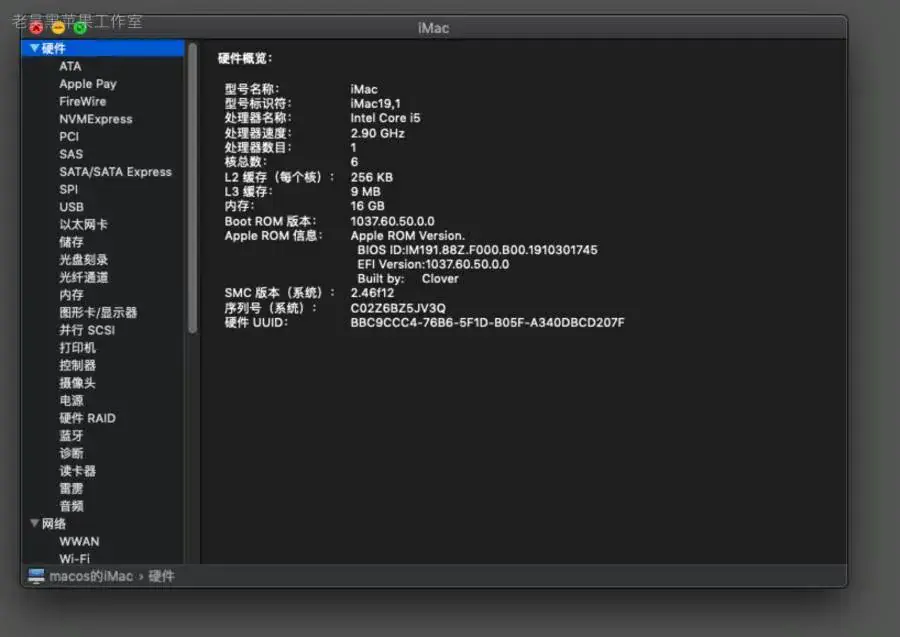The image size is (900, 637).
Task: Select 诊断 in the sidebar
Action: [x=71, y=453]
